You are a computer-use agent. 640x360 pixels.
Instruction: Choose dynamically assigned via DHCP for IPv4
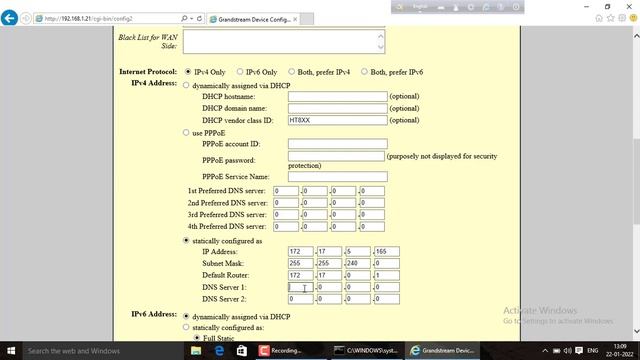[x=186, y=85]
